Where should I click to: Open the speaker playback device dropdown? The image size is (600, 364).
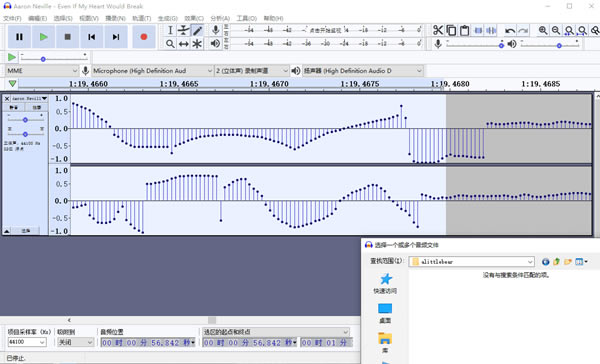363,71
